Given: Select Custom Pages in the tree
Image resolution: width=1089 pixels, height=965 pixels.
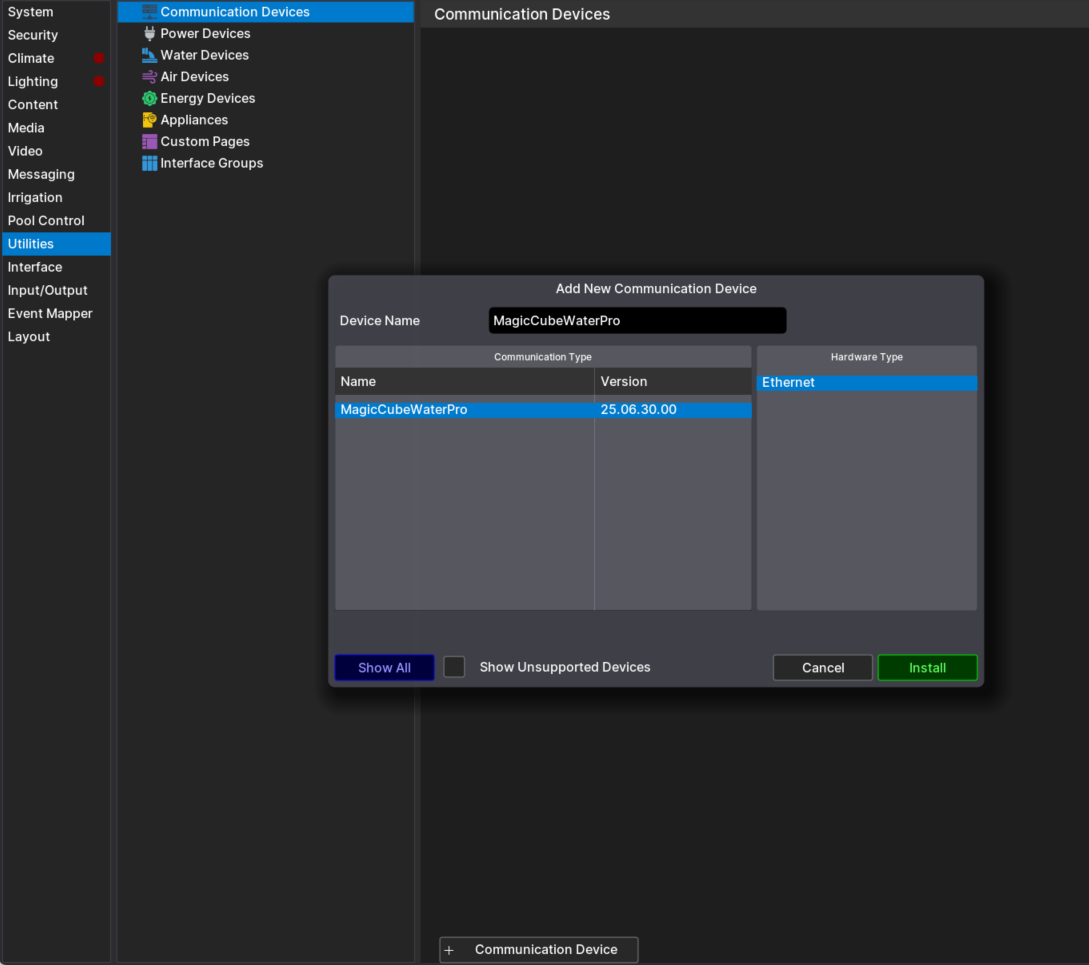Looking at the screenshot, I should pos(266,141).
